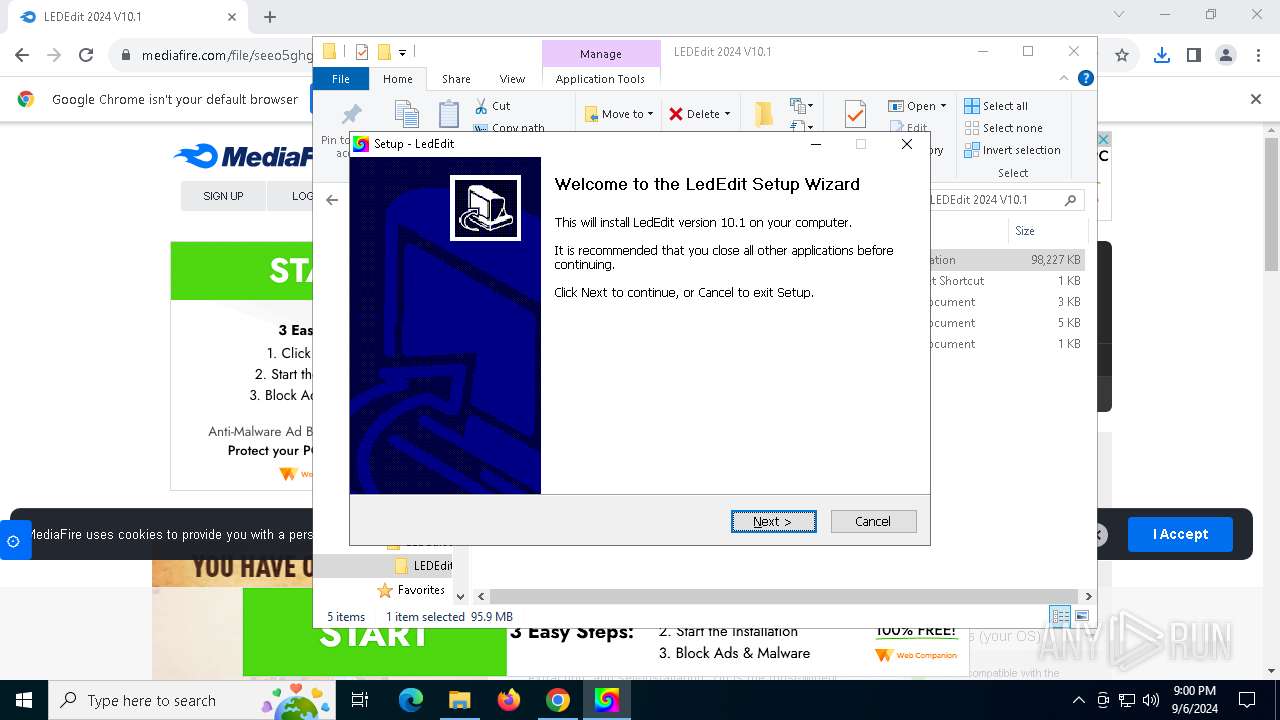
Task: Click the New folder icon in the Quick Access Toolbar
Action: pyautogui.click(x=383, y=52)
